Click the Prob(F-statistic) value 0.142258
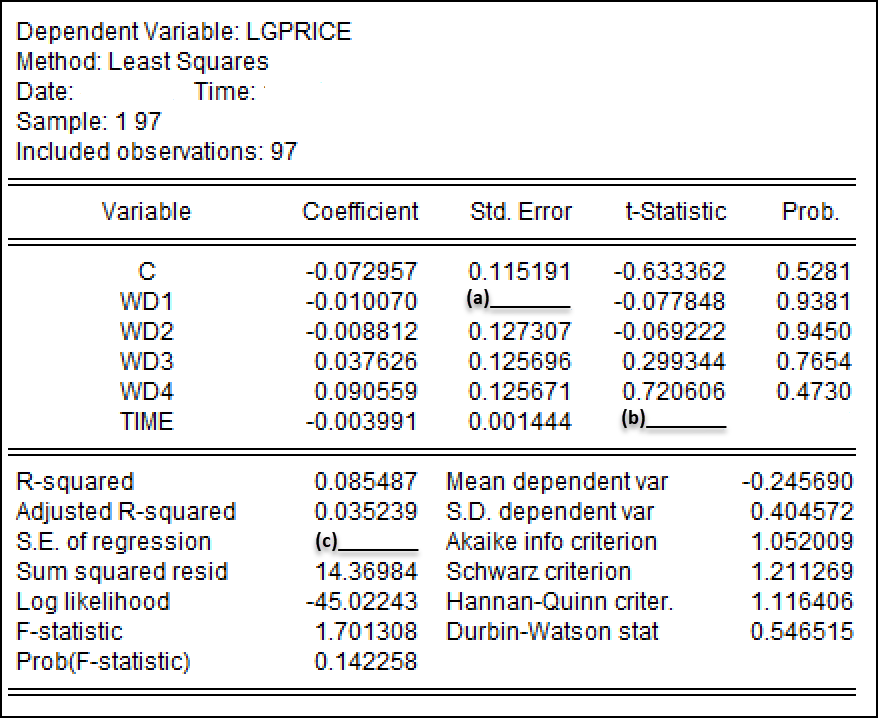This screenshot has width=878, height=718. (366, 662)
